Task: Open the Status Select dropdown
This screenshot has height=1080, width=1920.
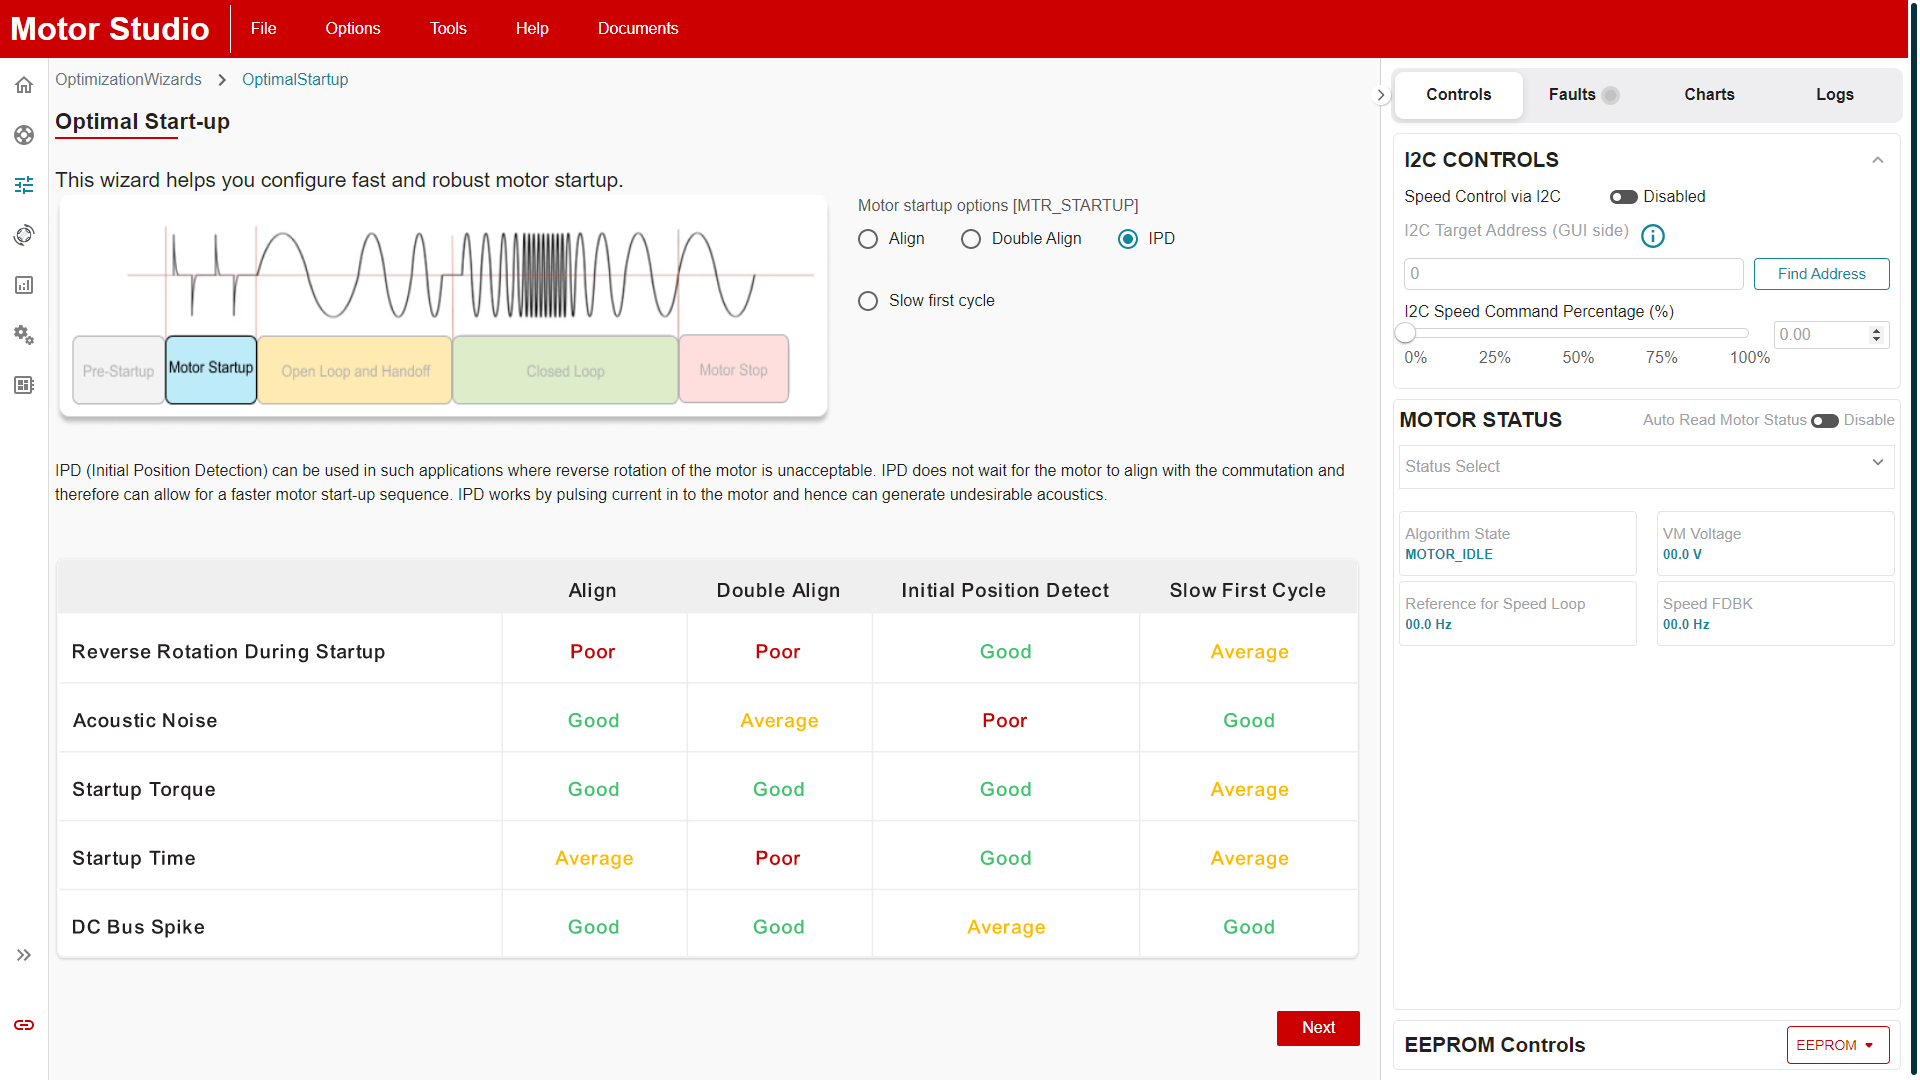Action: coord(1646,466)
